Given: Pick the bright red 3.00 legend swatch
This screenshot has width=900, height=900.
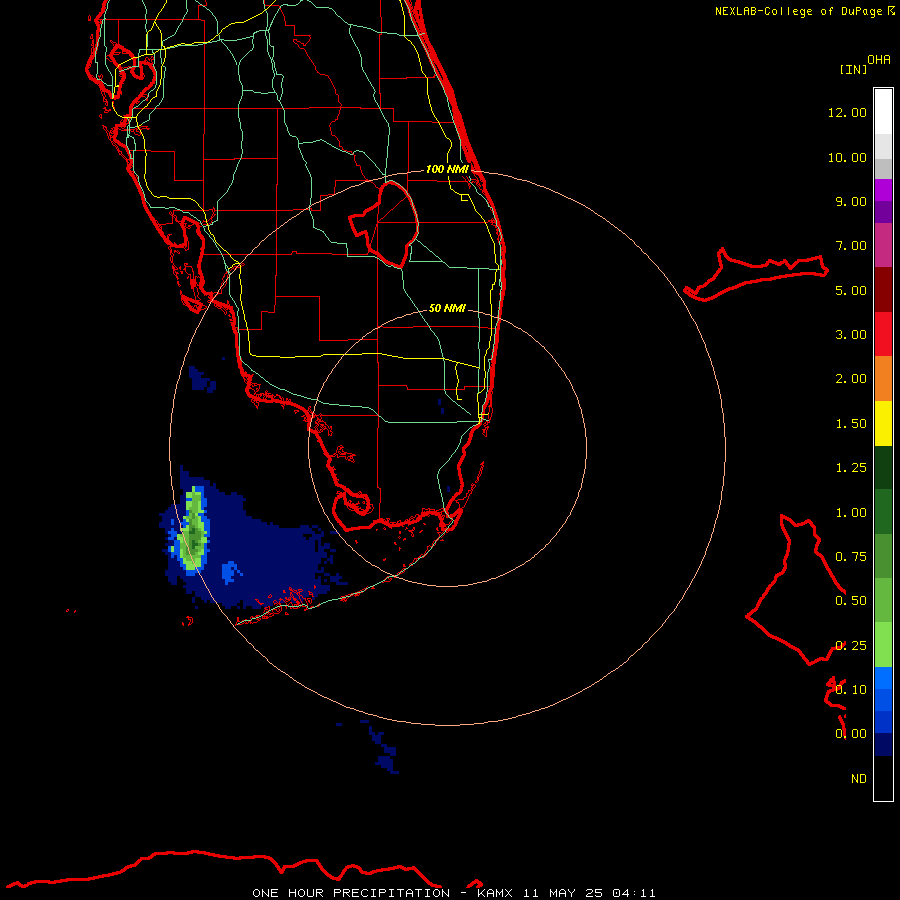Looking at the screenshot, I should (x=883, y=334).
